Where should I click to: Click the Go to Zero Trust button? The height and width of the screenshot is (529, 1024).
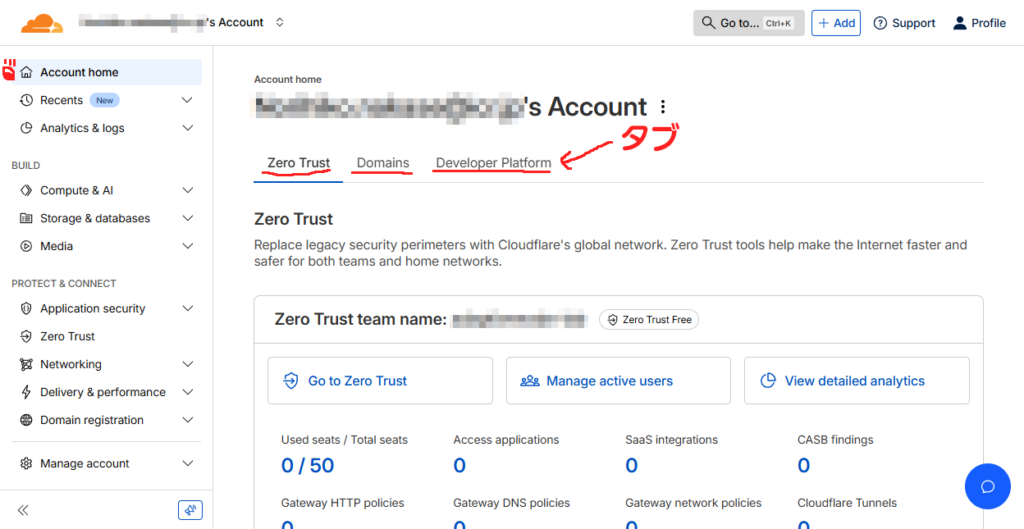coord(380,381)
